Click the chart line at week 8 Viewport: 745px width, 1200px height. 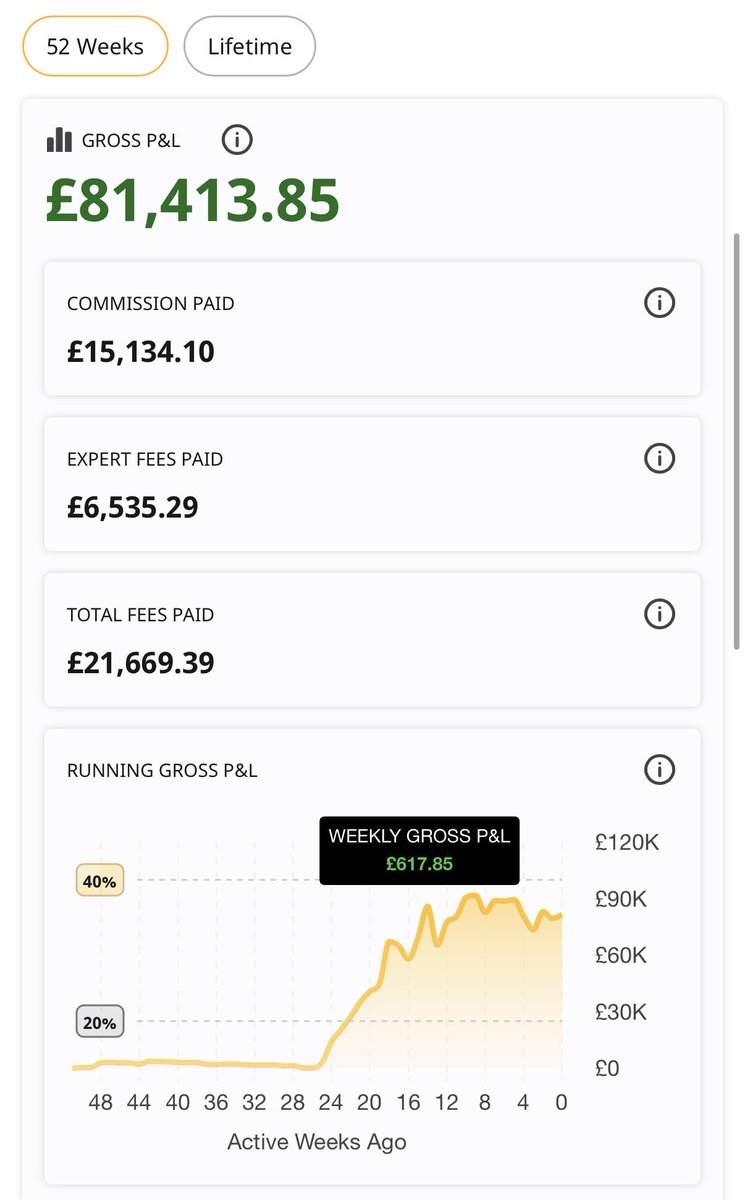click(x=484, y=911)
